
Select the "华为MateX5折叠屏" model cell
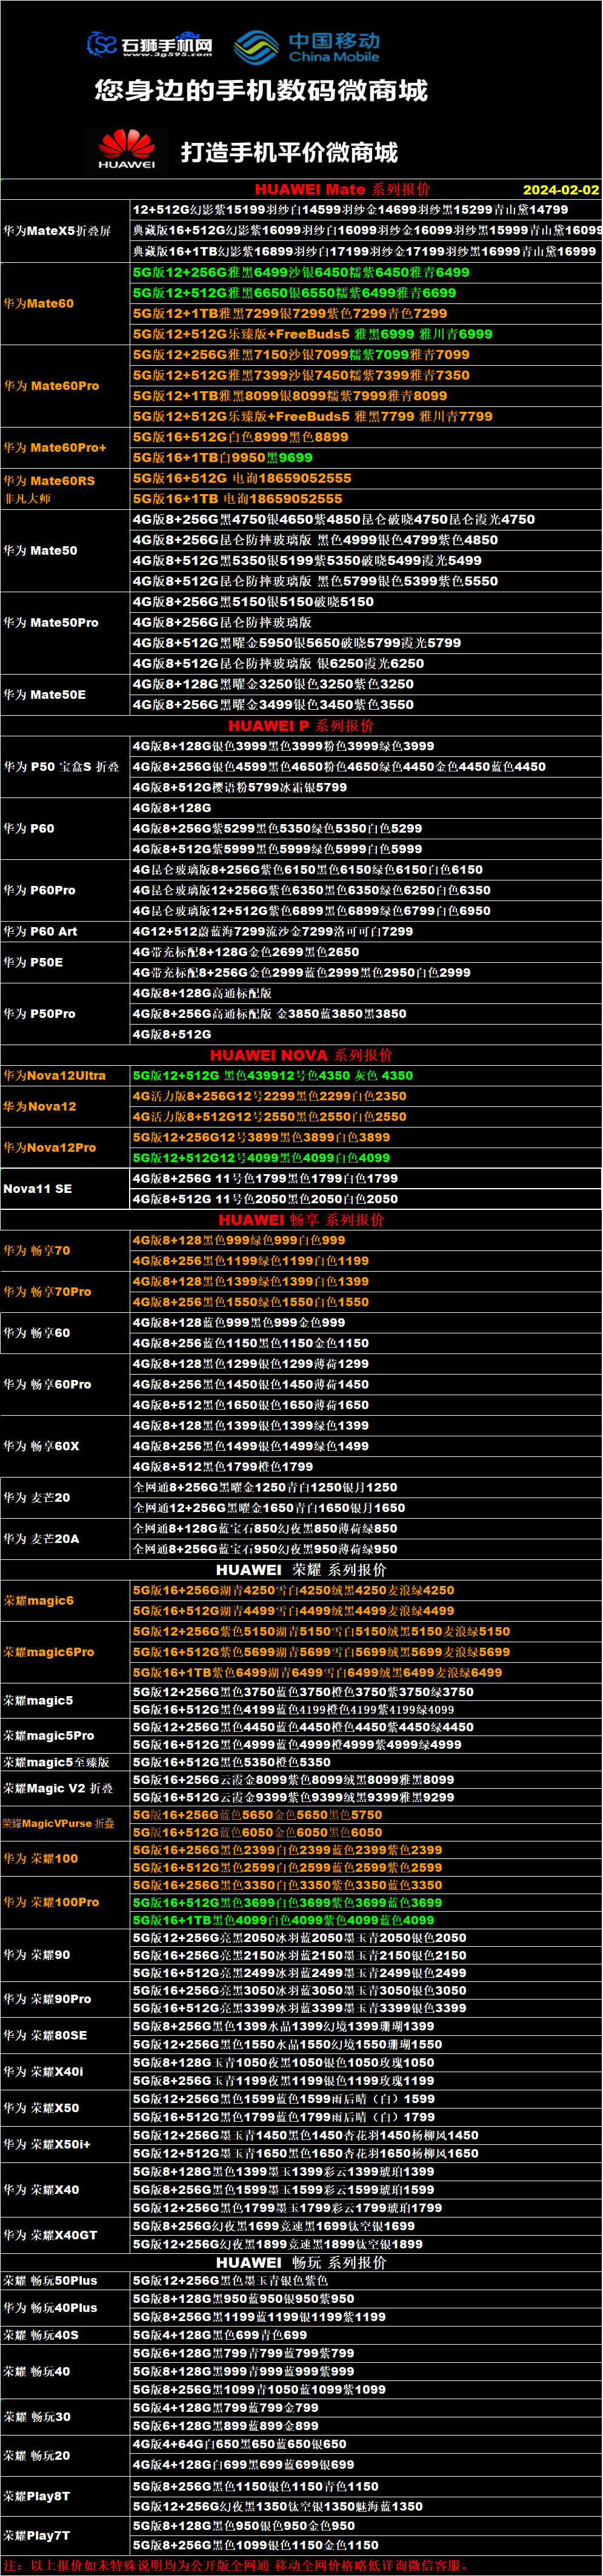coord(65,231)
